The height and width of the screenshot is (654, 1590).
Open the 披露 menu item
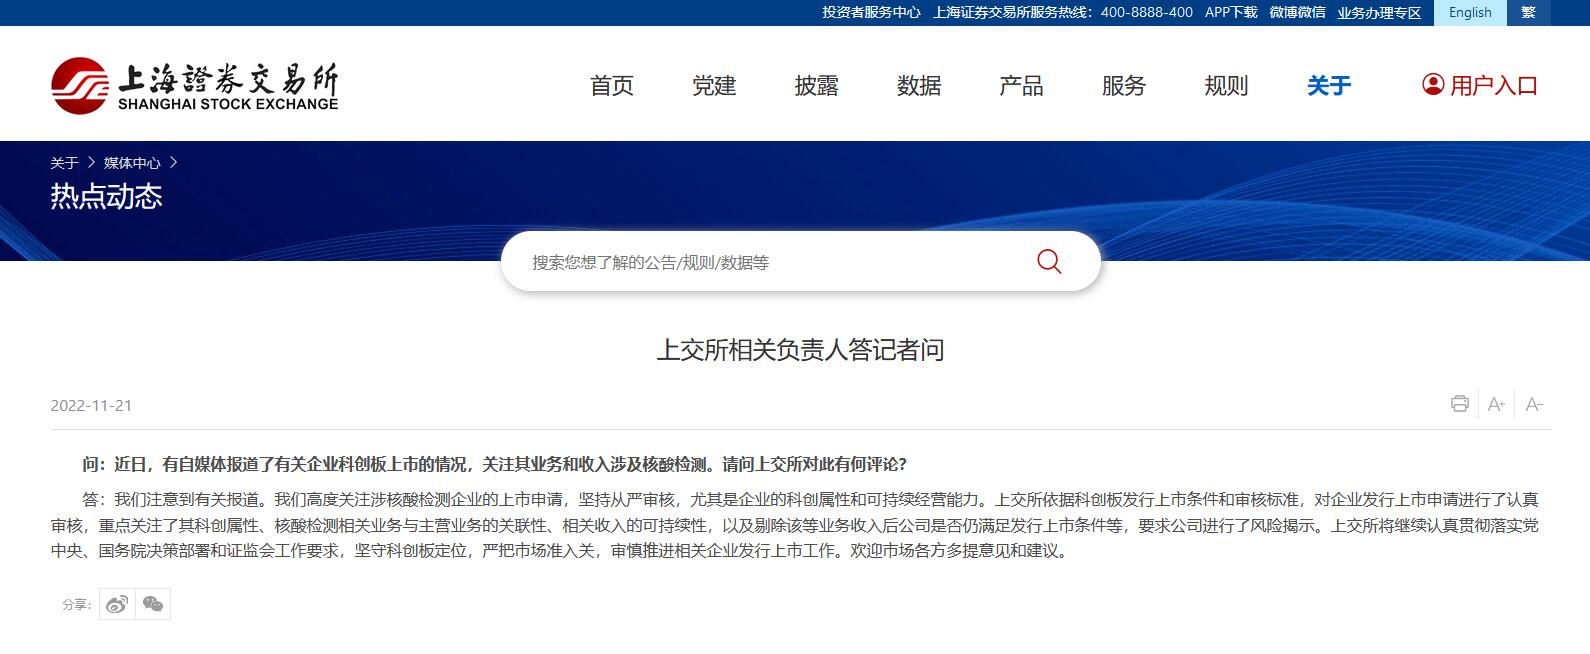click(817, 86)
